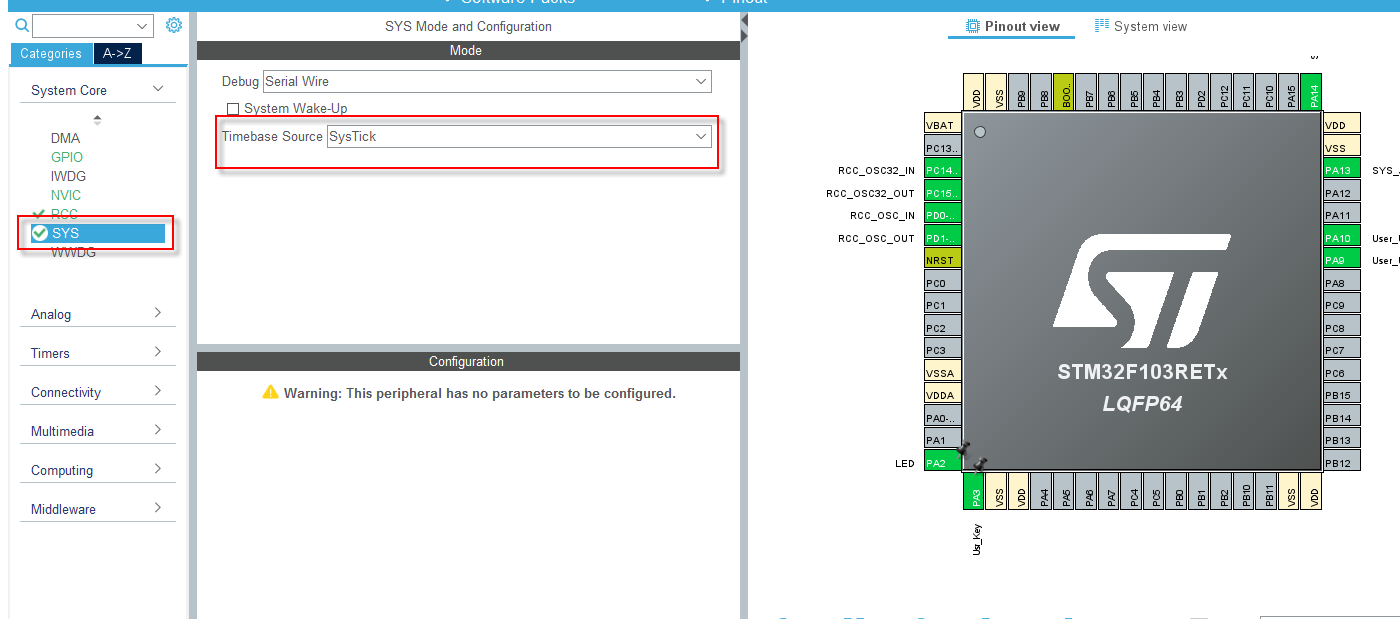Select pin PA11 on the chip
Image resolution: width=1400 pixels, height=619 pixels.
1341,215
